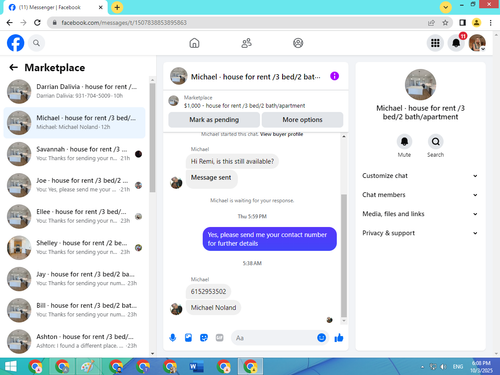Open Joe house for rent conversation

[x=74, y=185]
